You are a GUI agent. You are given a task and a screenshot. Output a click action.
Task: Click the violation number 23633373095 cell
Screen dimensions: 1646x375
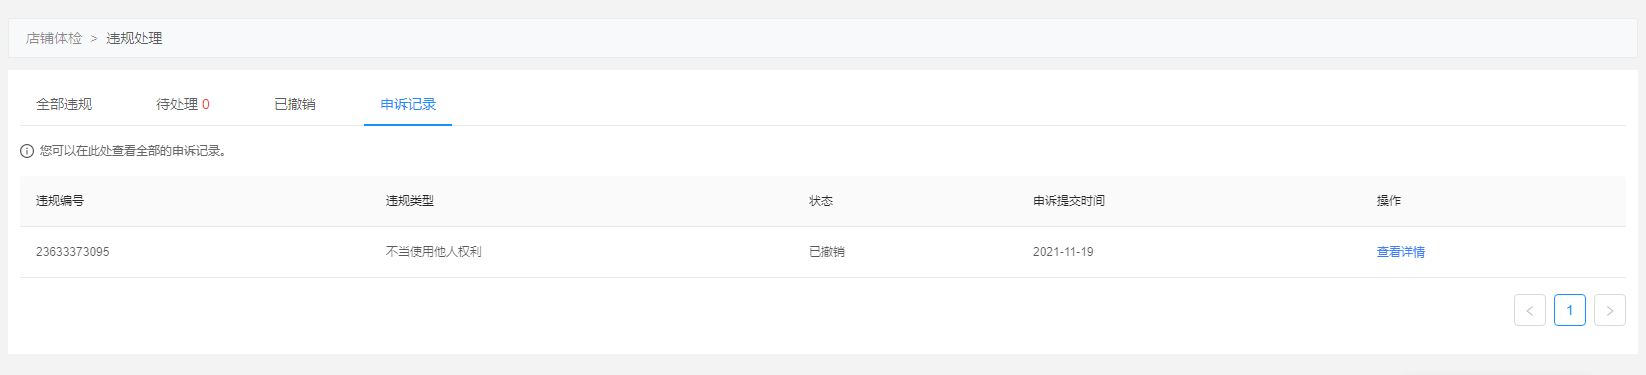[x=73, y=252]
